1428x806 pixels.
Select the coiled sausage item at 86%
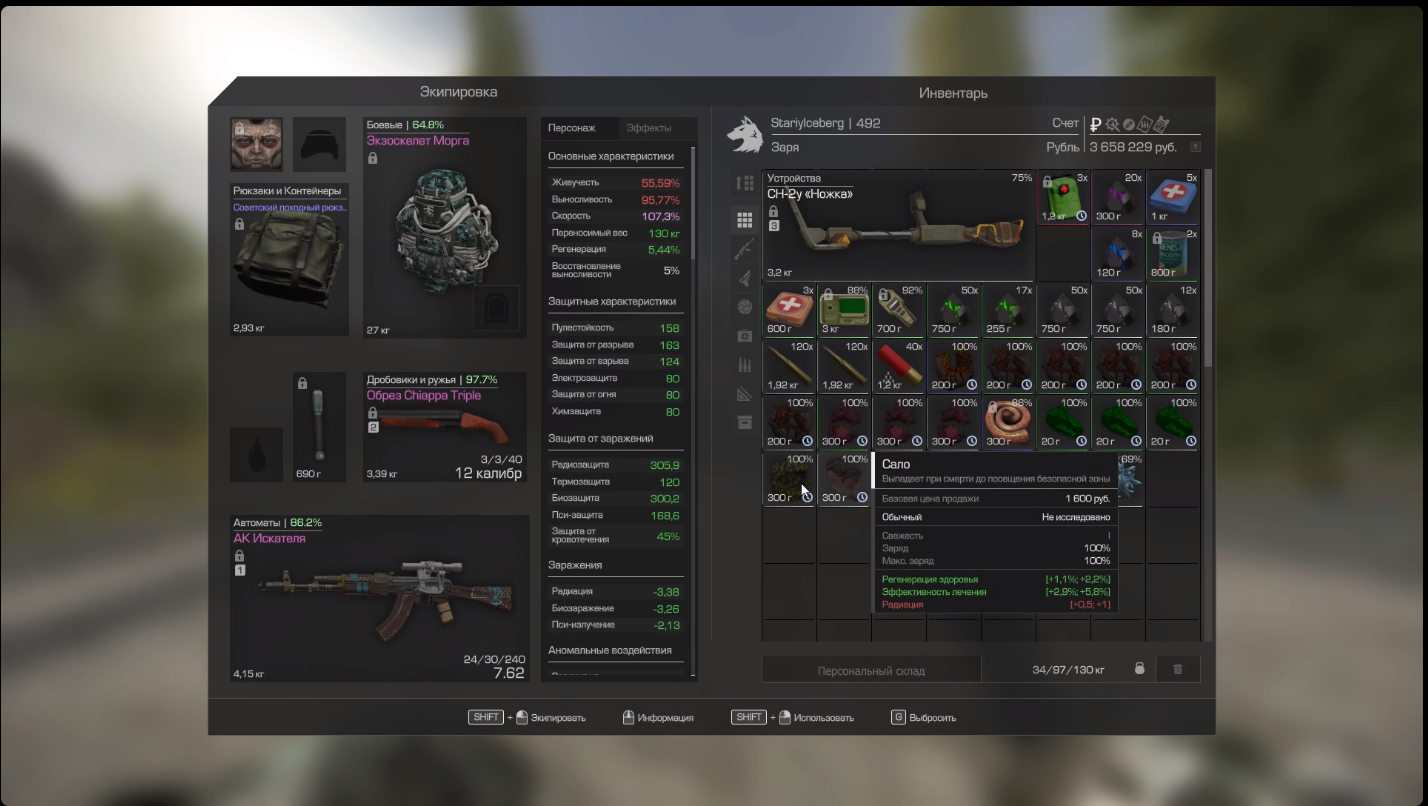1008,422
